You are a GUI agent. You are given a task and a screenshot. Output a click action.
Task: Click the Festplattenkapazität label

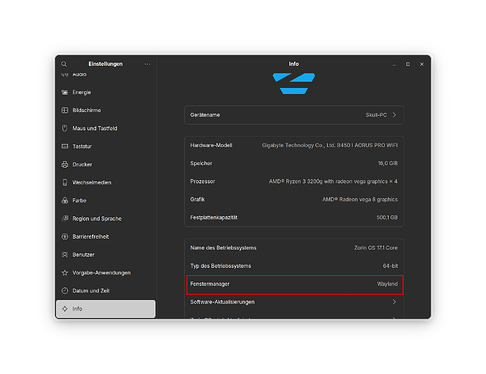pyautogui.click(x=214, y=217)
